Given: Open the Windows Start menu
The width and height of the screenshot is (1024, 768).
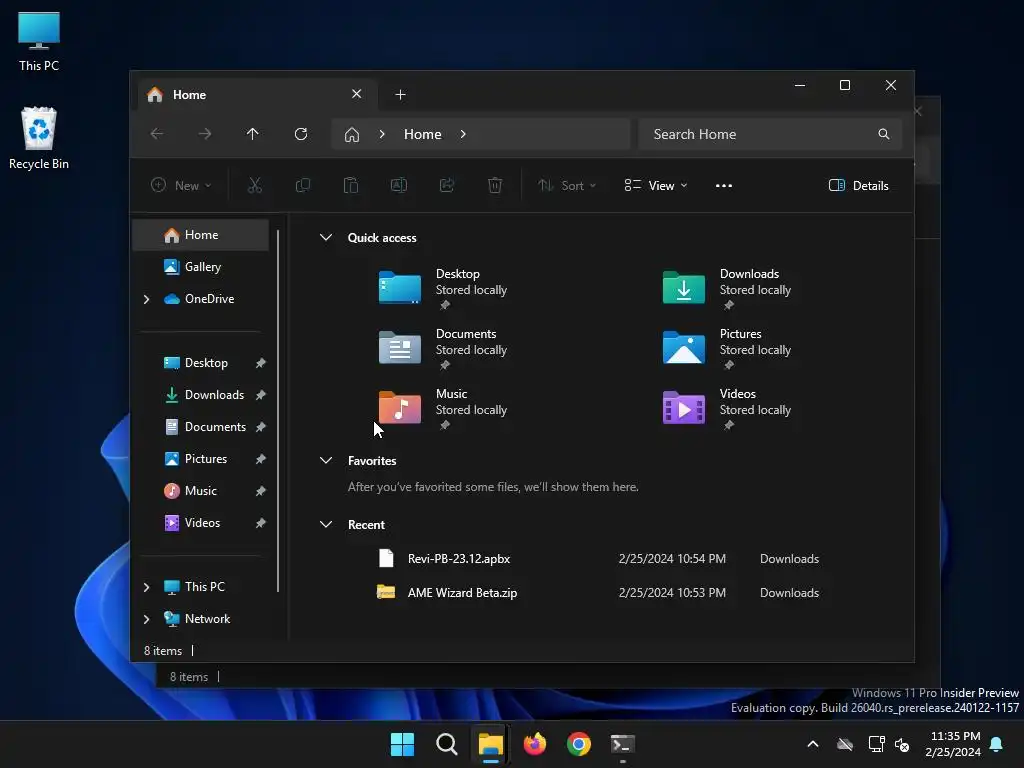Looking at the screenshot, I should pos(402,744).
